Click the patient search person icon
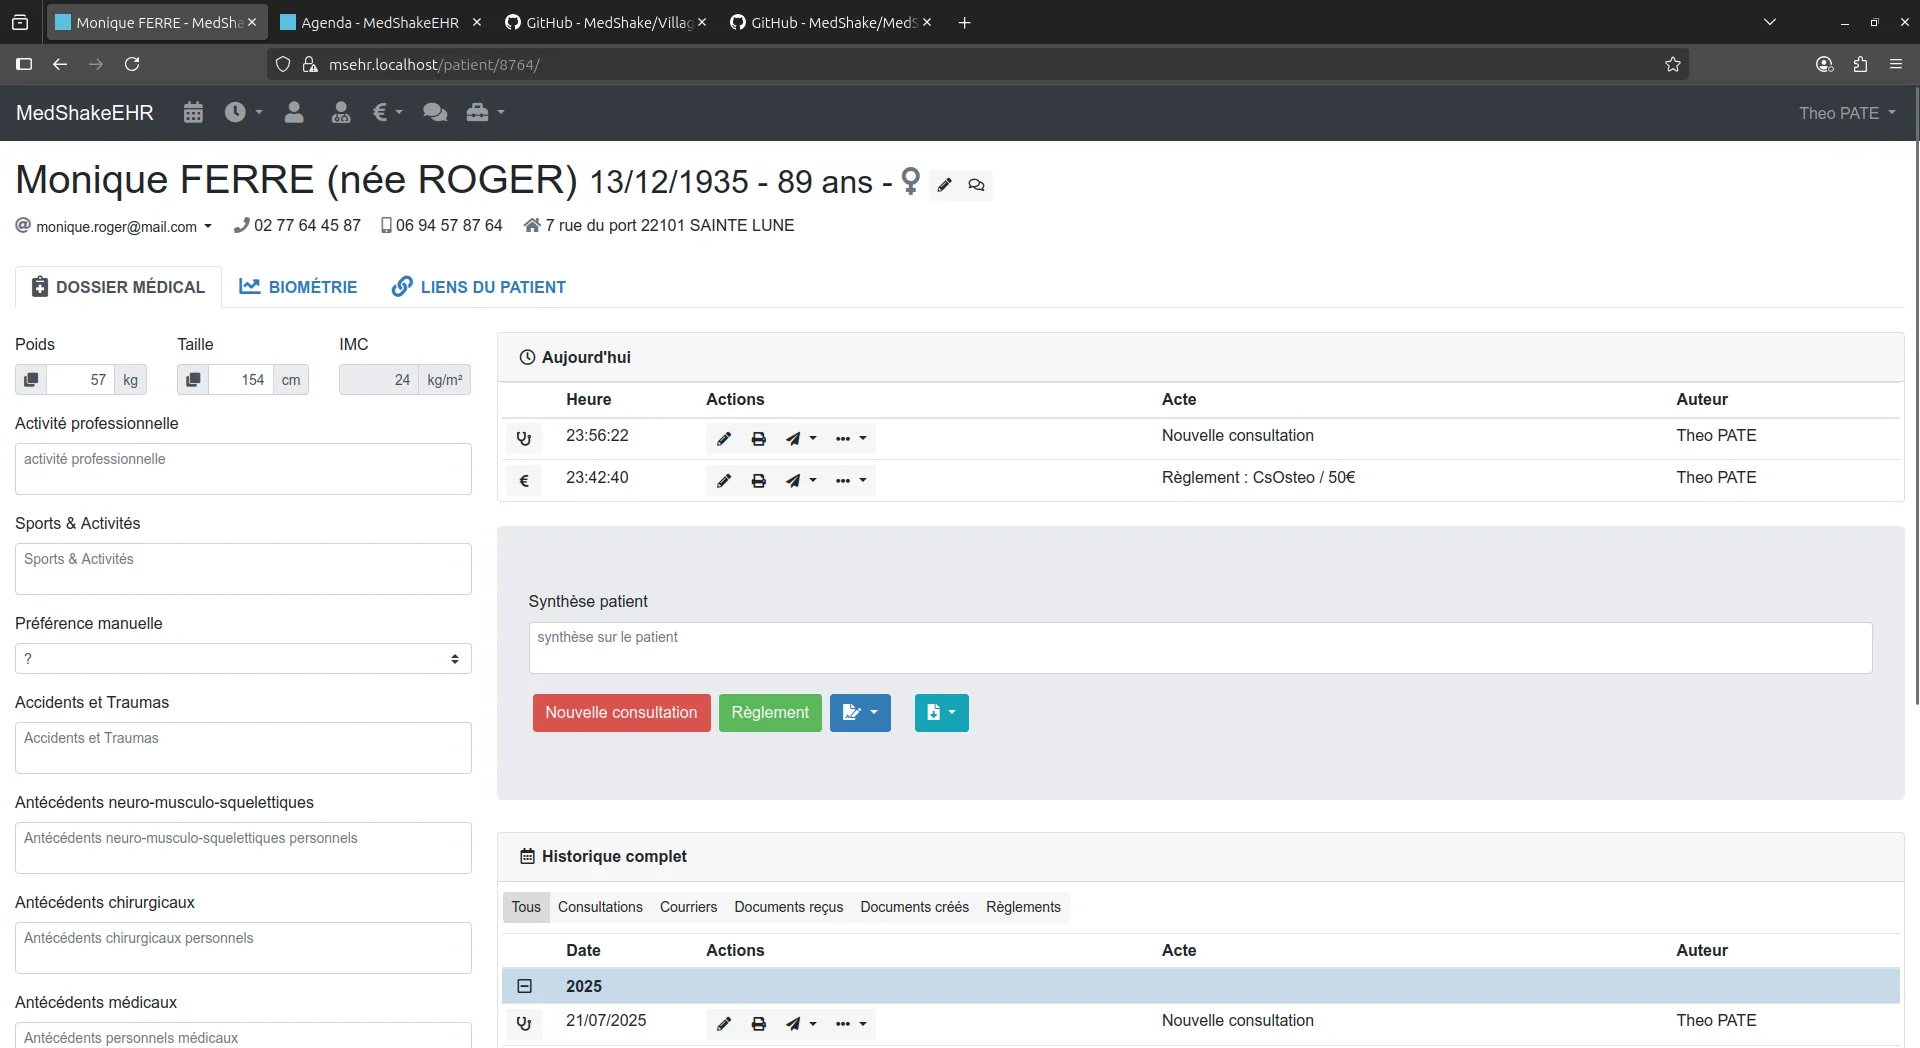1920x1048 pixels. 294,113
